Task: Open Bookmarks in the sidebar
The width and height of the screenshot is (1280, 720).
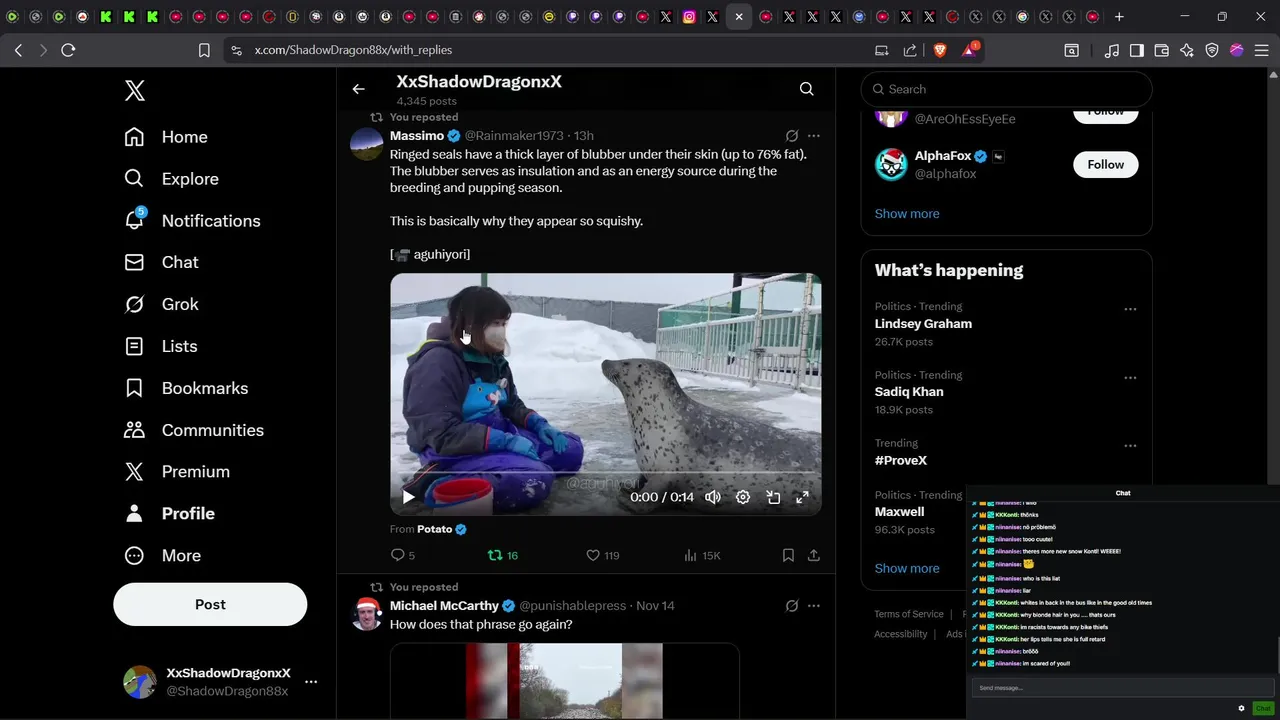Action: point(186,388)
